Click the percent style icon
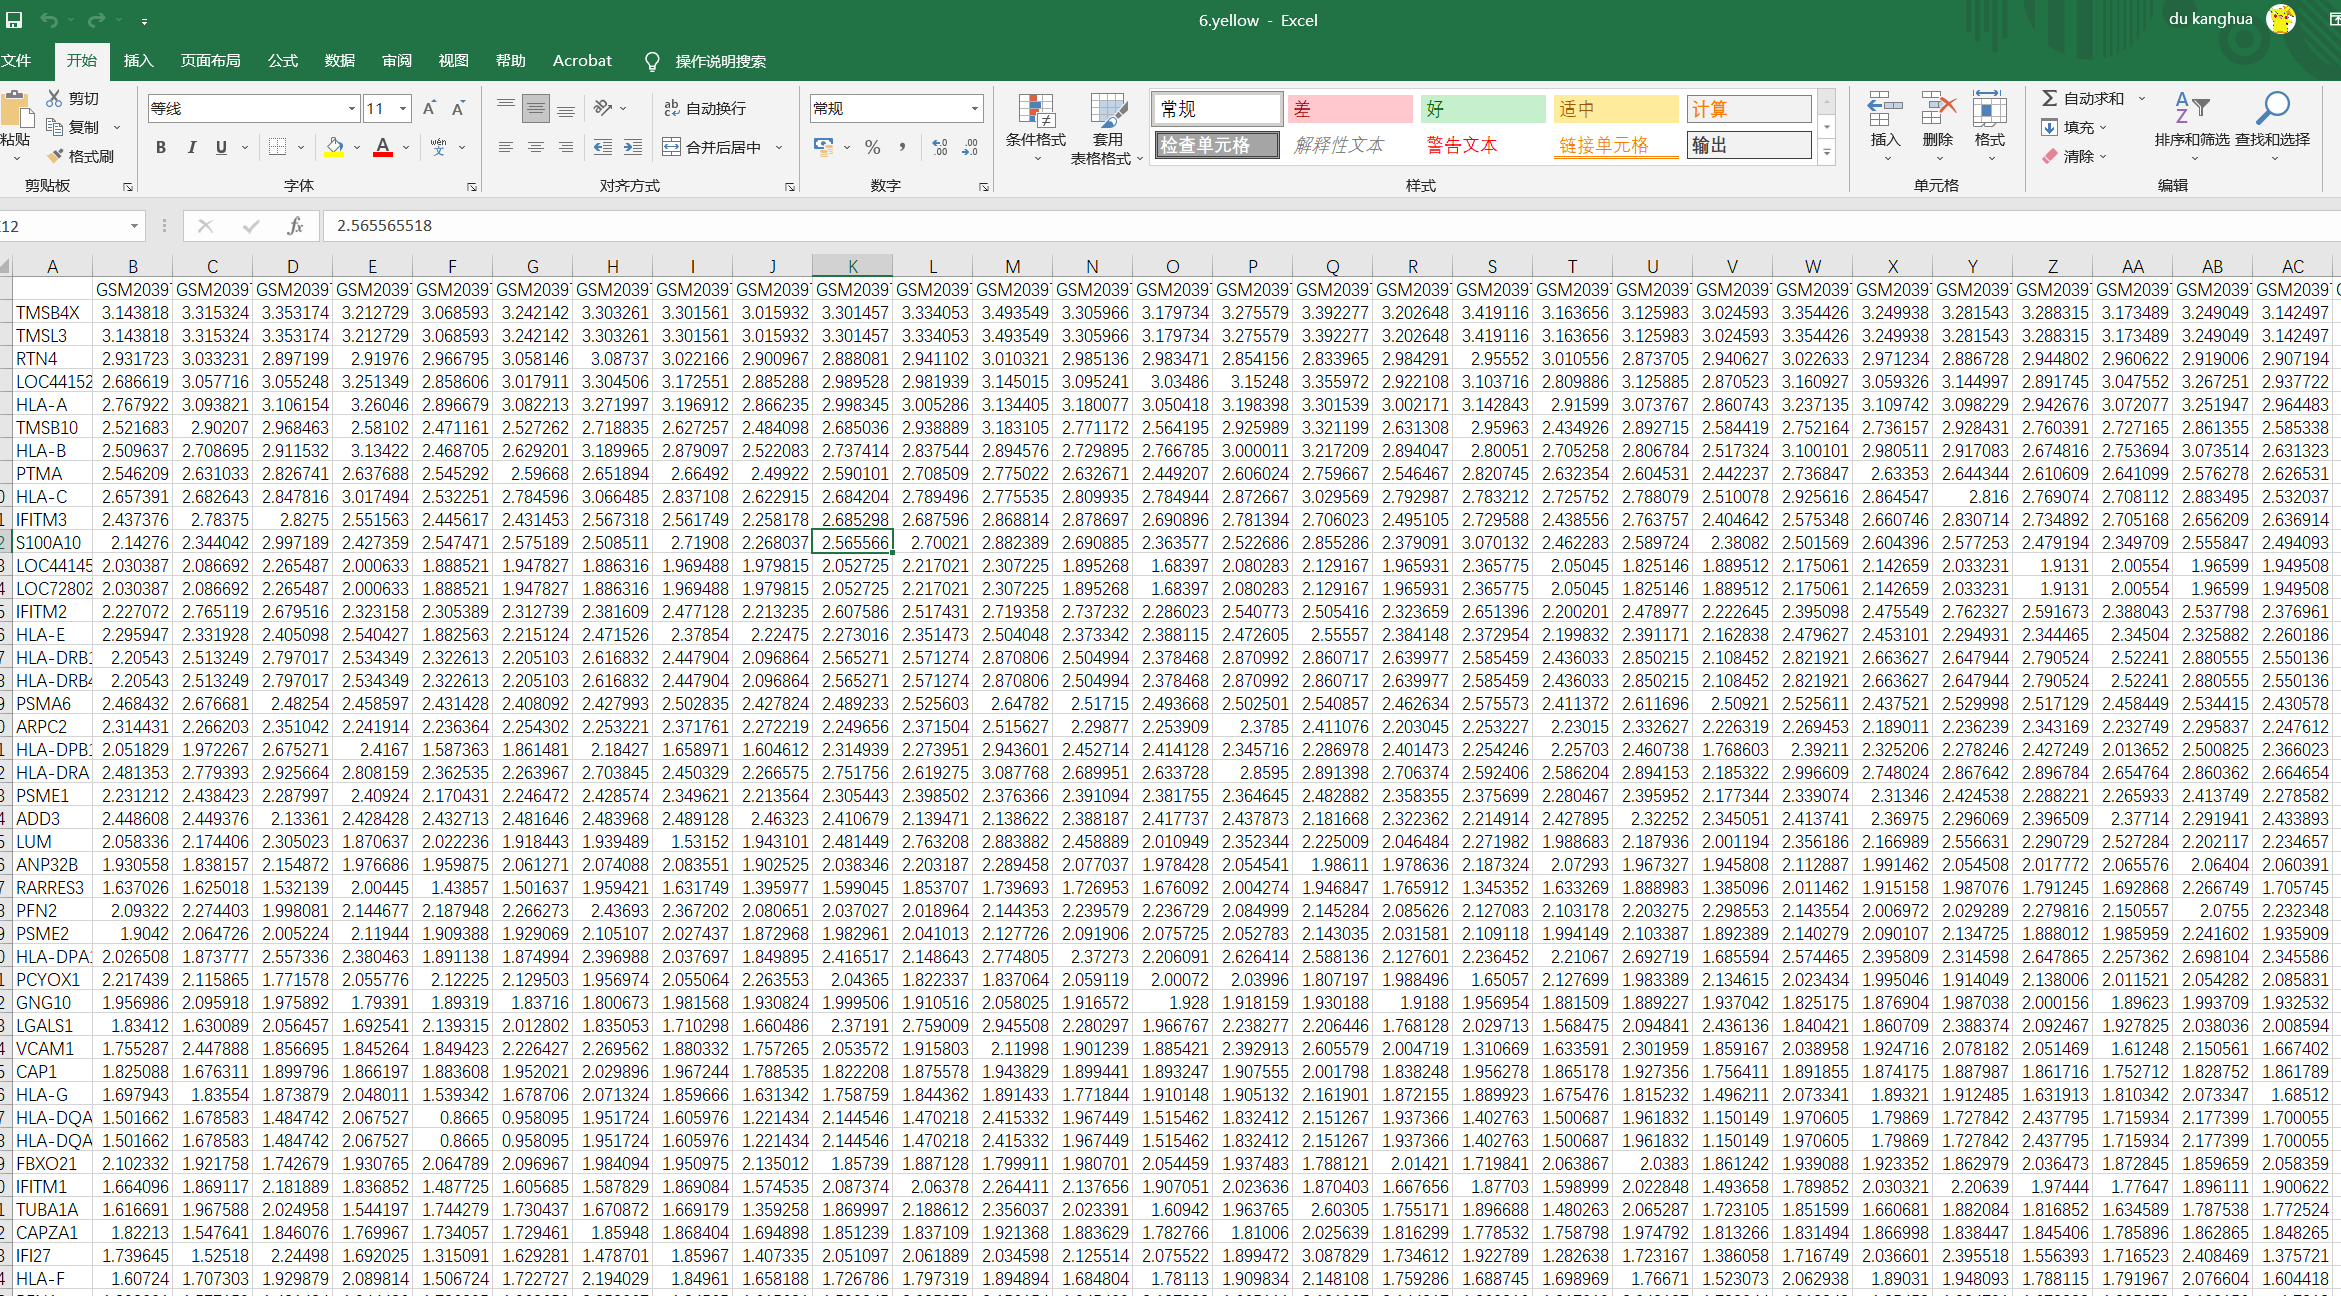The image size is (2341, 1296). (872, 147)
